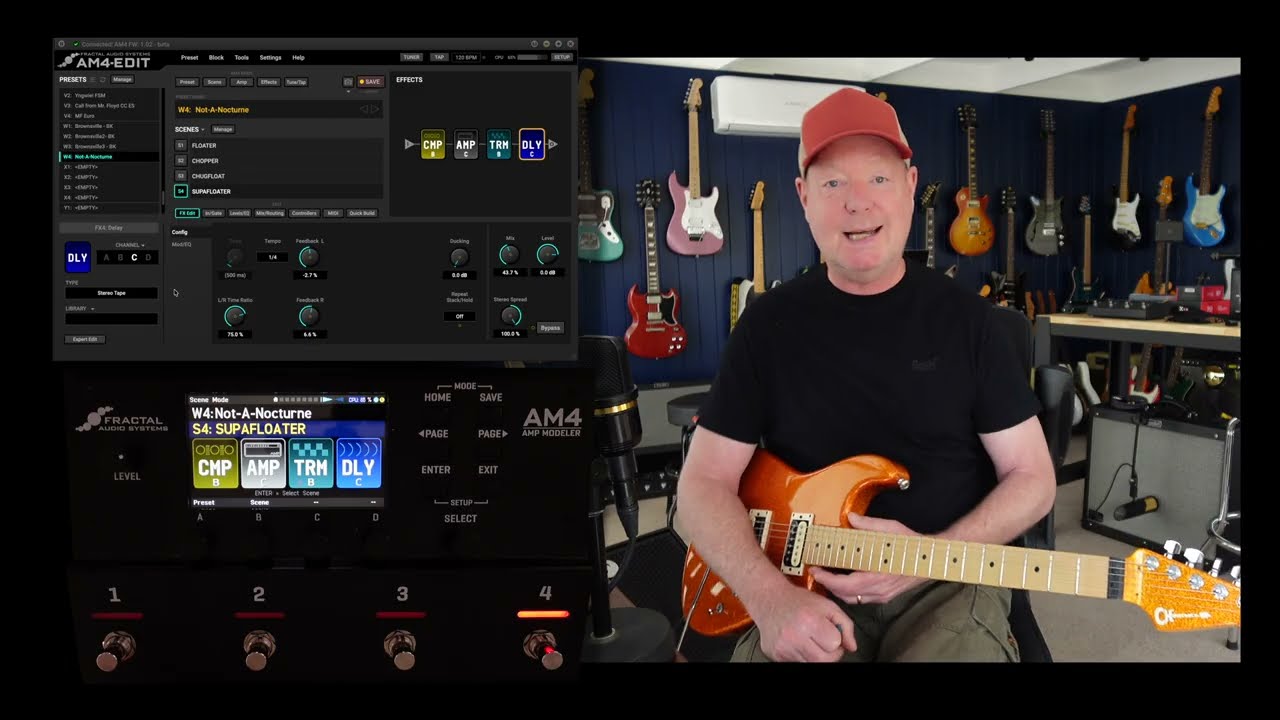The image size is (1280, 720).
Task: Click the Expert Edit button
Action: 85,339
